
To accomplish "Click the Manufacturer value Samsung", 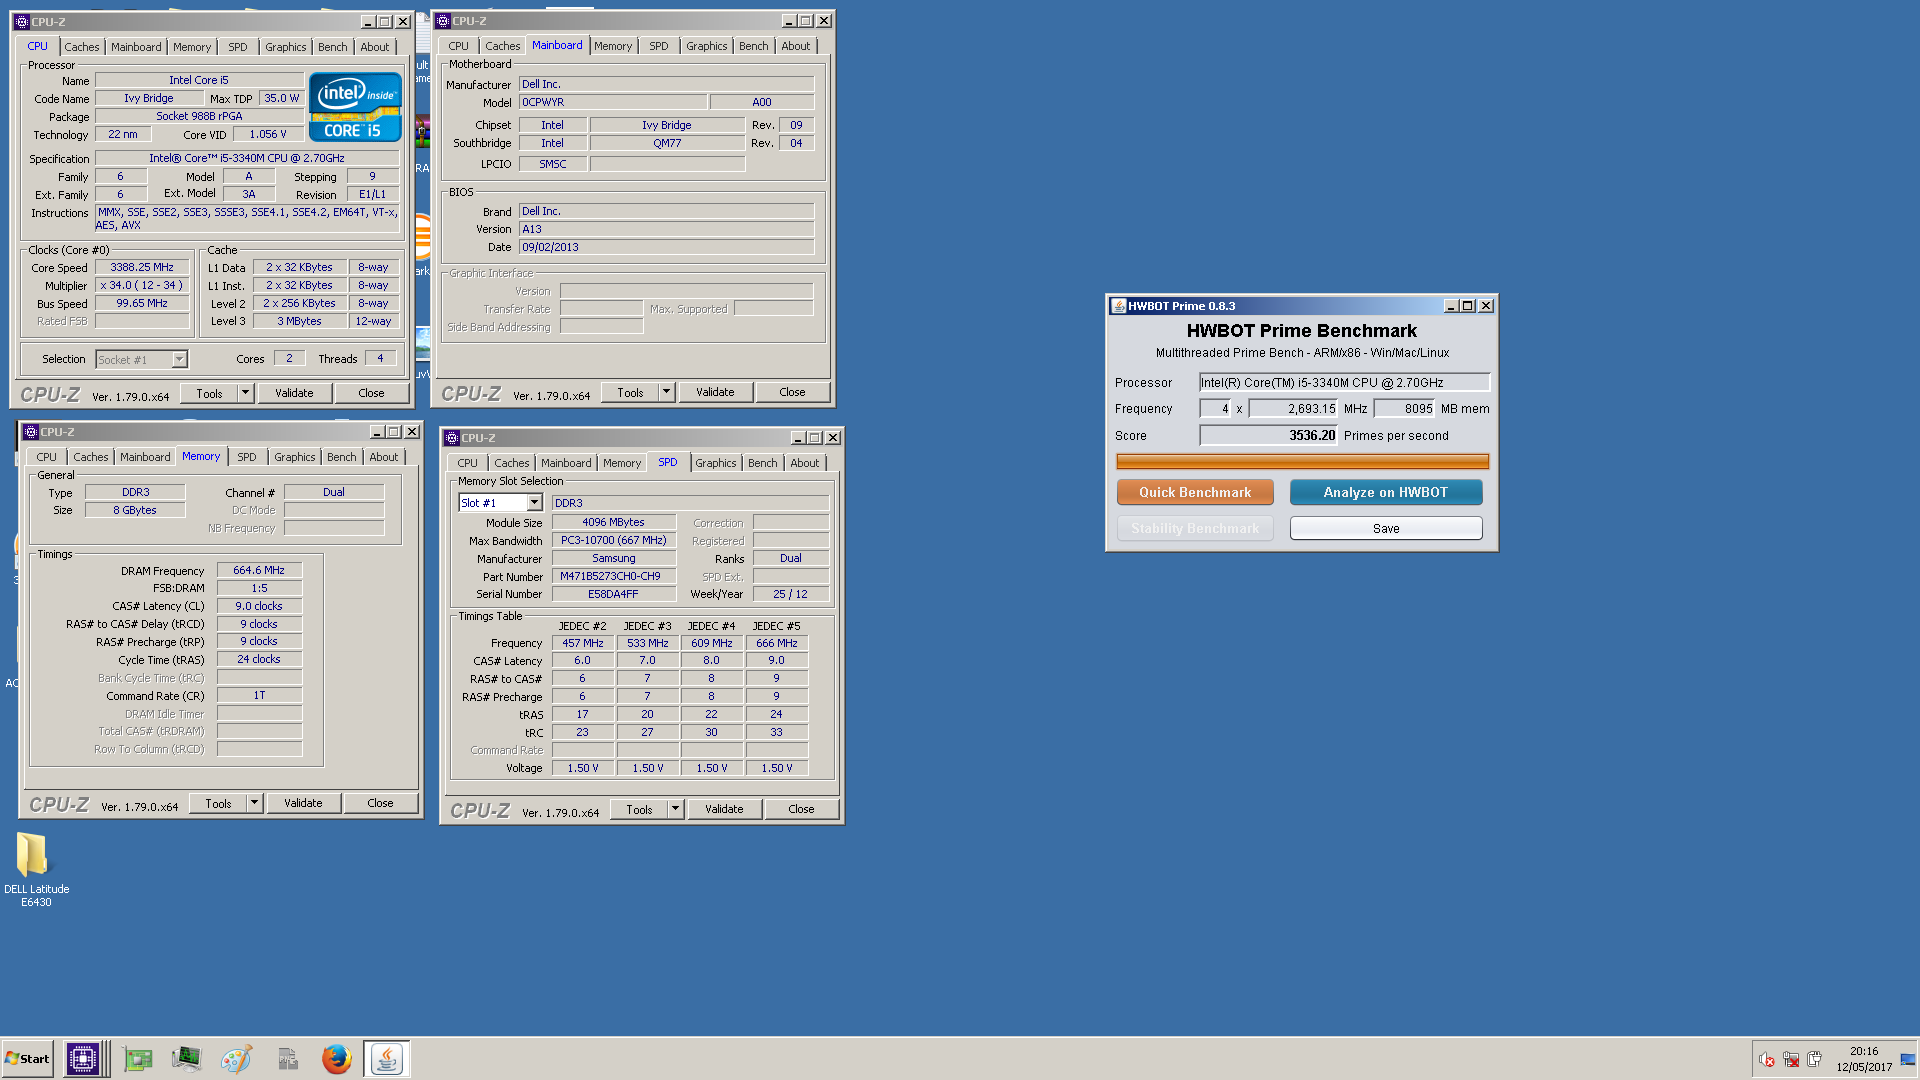I will (614, 558).
